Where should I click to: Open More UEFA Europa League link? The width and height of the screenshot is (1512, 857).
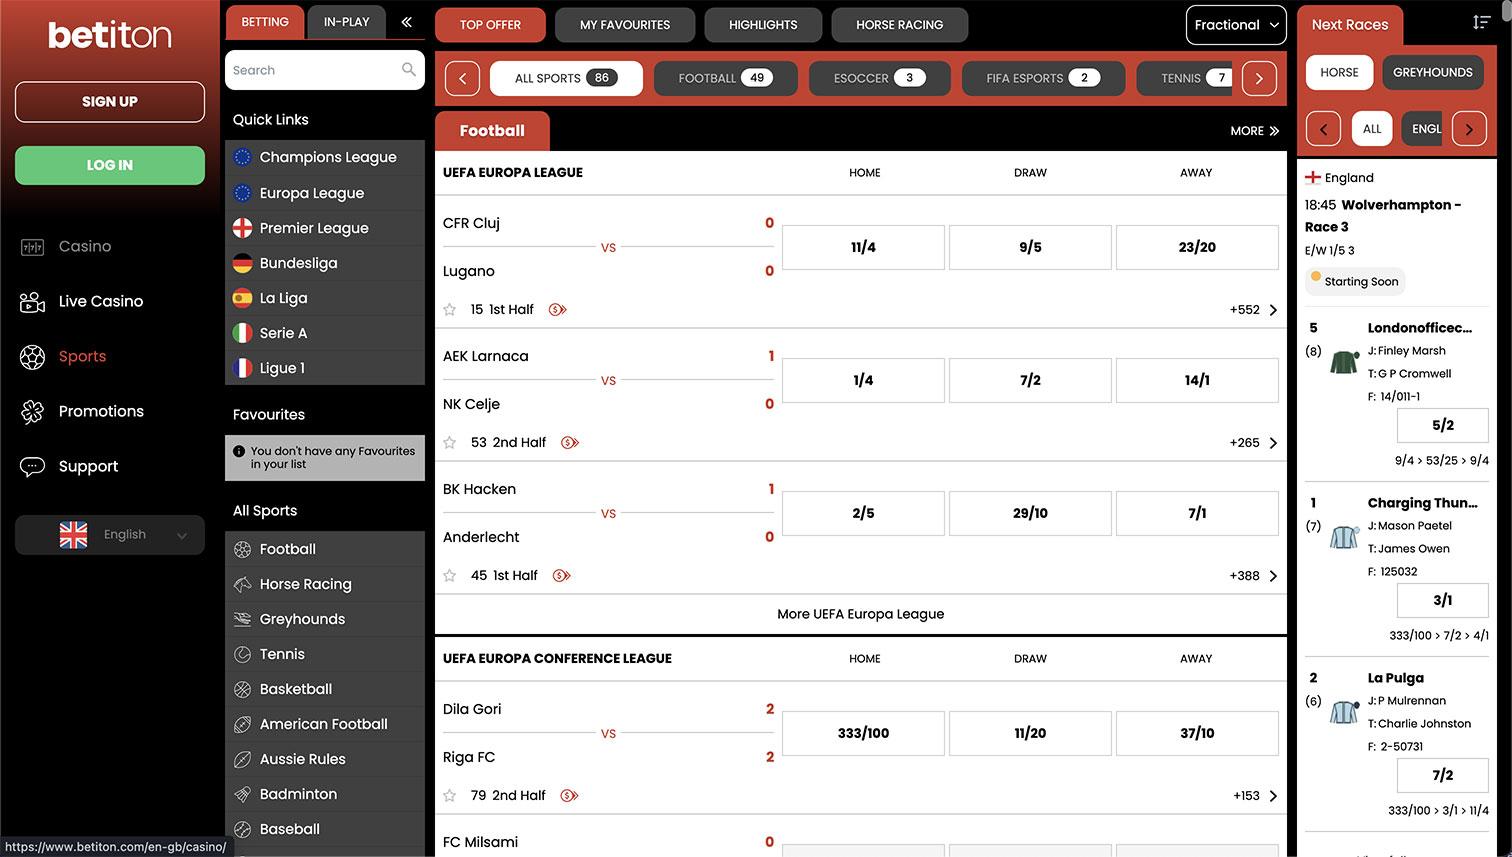860,614
